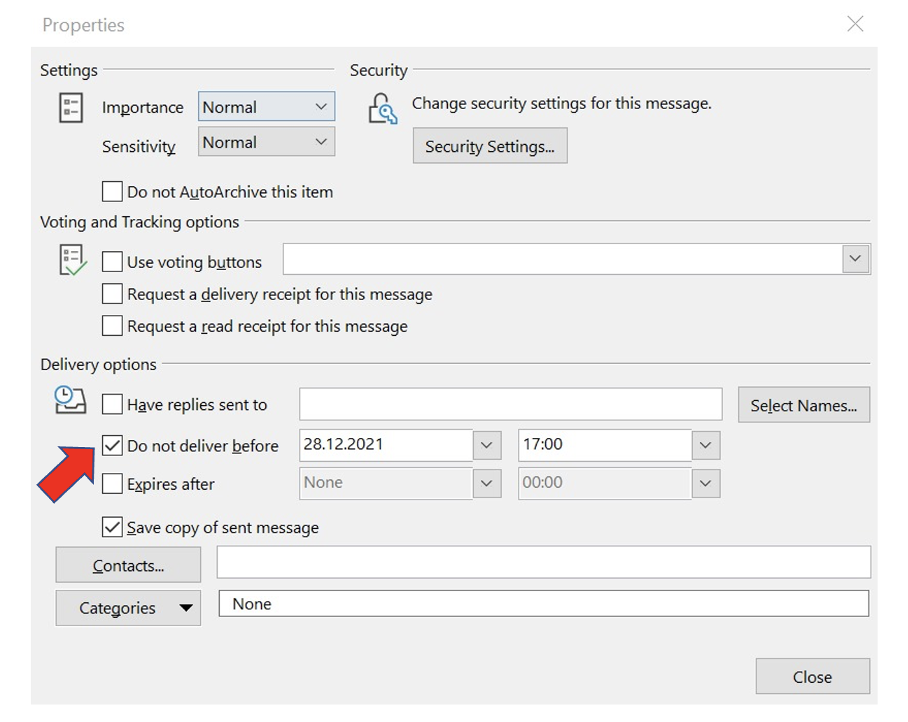The image size is (908, 722).
Task: Open the Importance dropdown
Action: coord(320,107)
